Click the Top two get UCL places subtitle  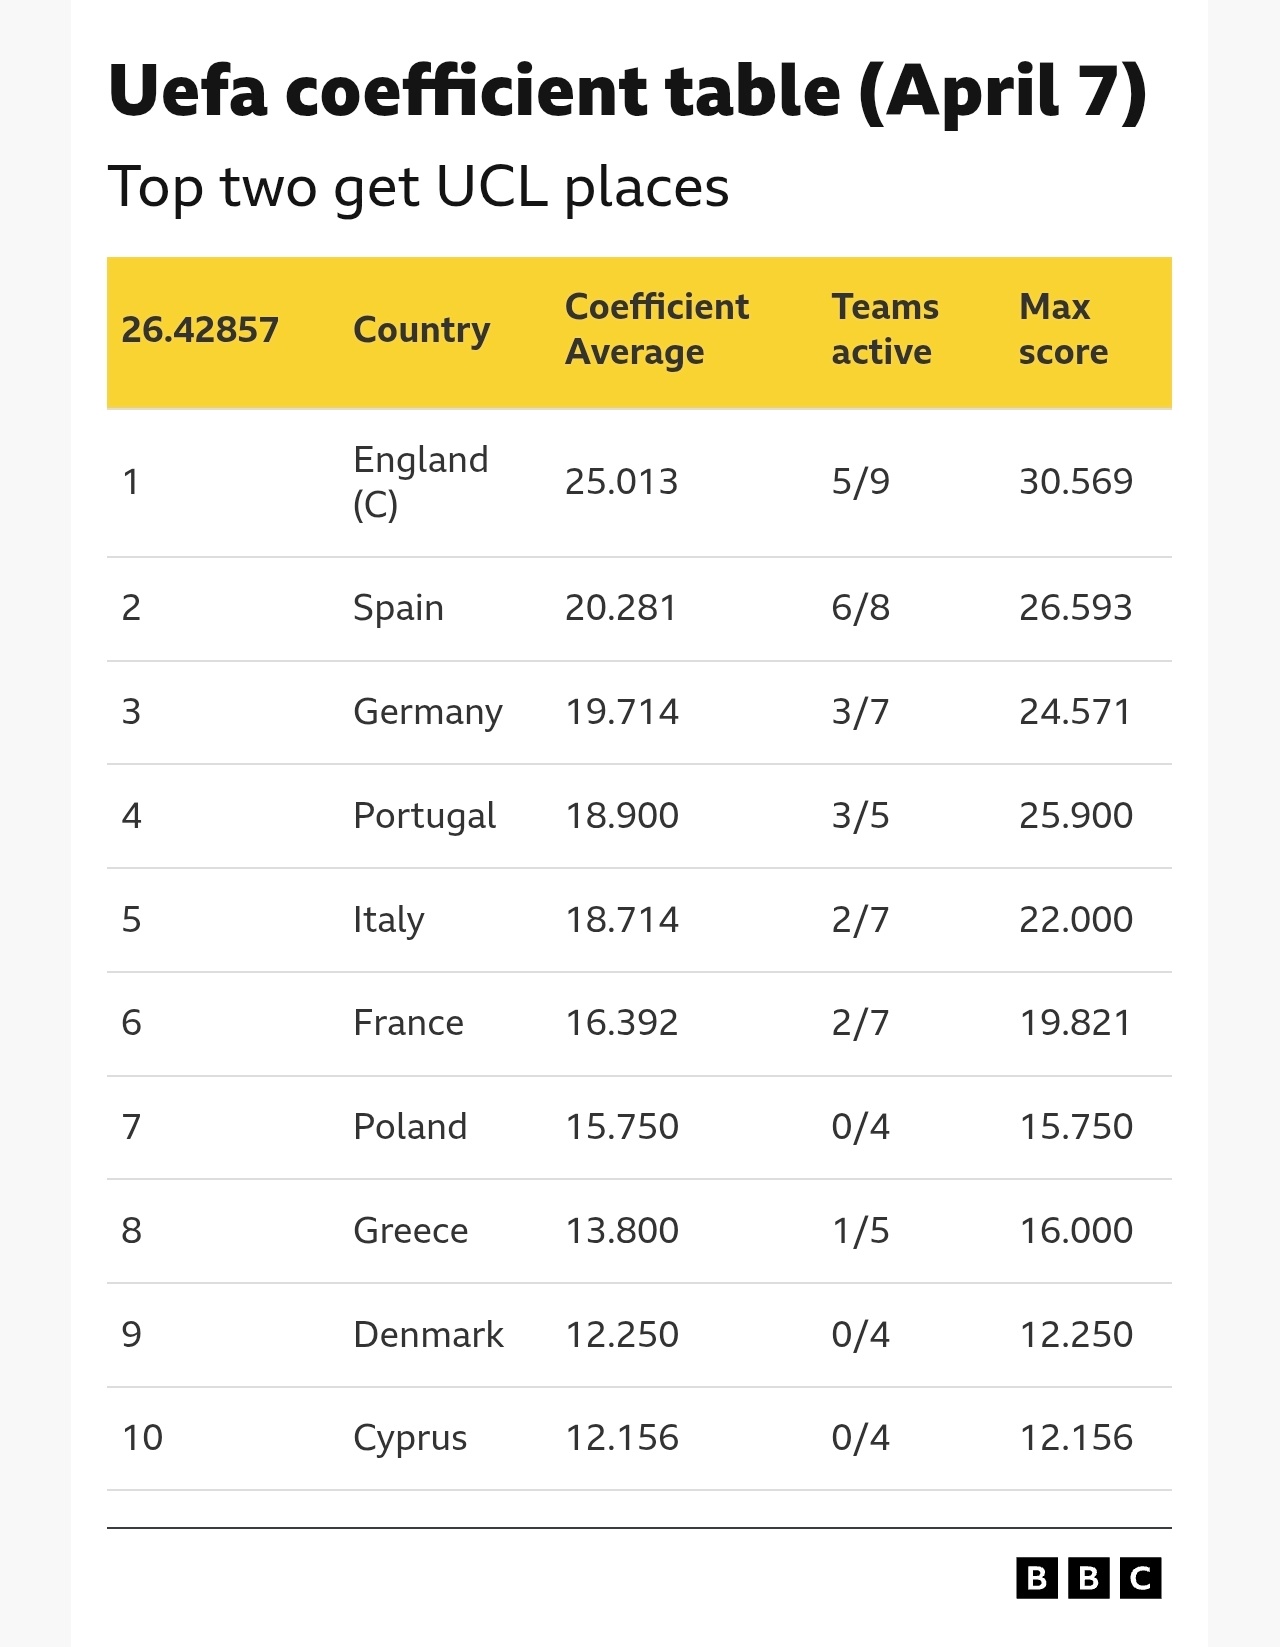pos(418,186)
